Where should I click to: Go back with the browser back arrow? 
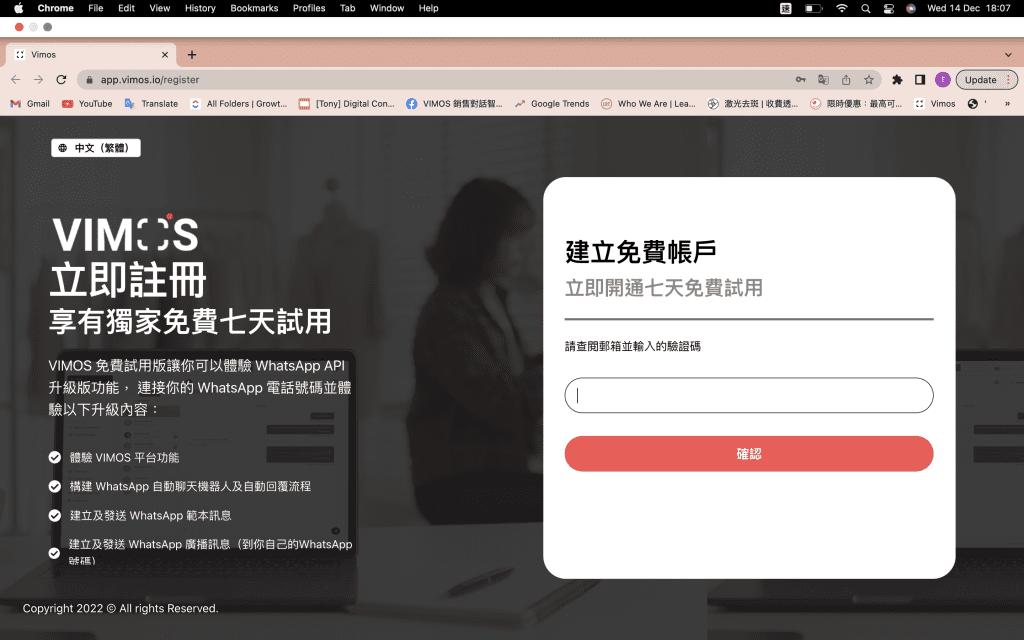tap(16, 80)
